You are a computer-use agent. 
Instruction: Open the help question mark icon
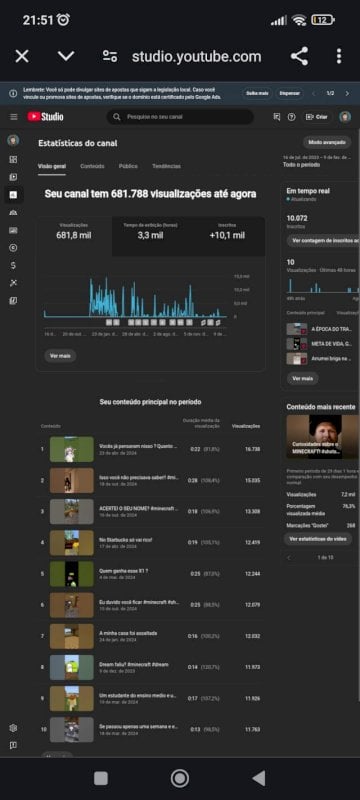click(x=291, y=117)
